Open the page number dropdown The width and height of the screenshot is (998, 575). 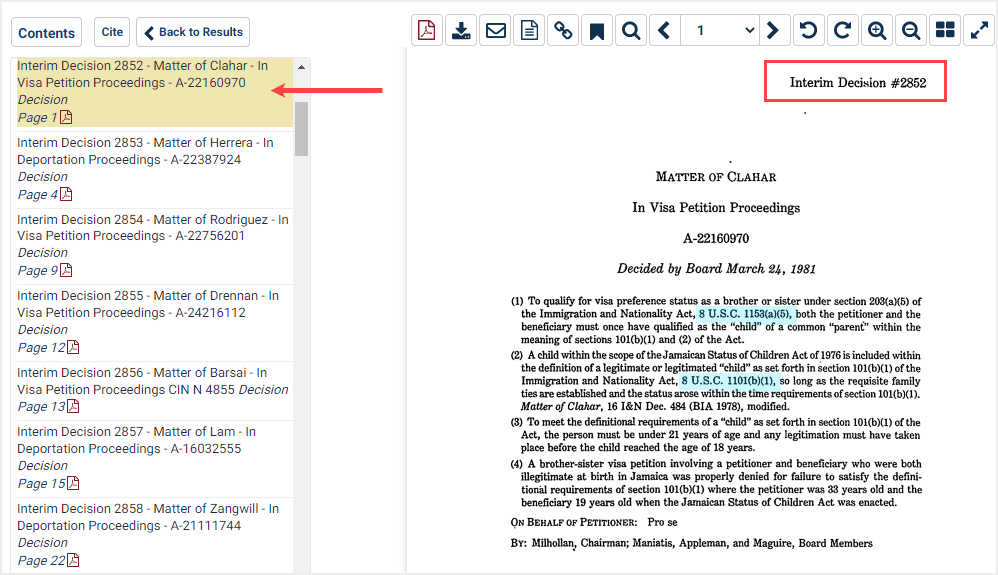719,31
